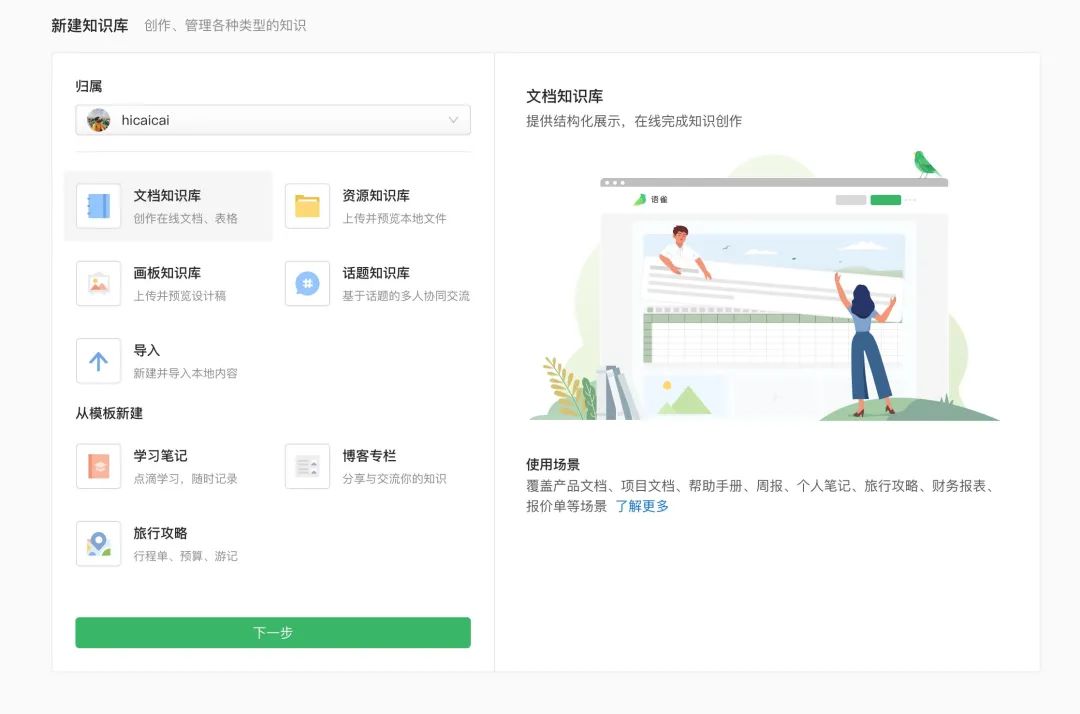Click the 从模板新建 section heading
Image resolution: width=1080 pixels, height=714 pixels.
point(110,413)
